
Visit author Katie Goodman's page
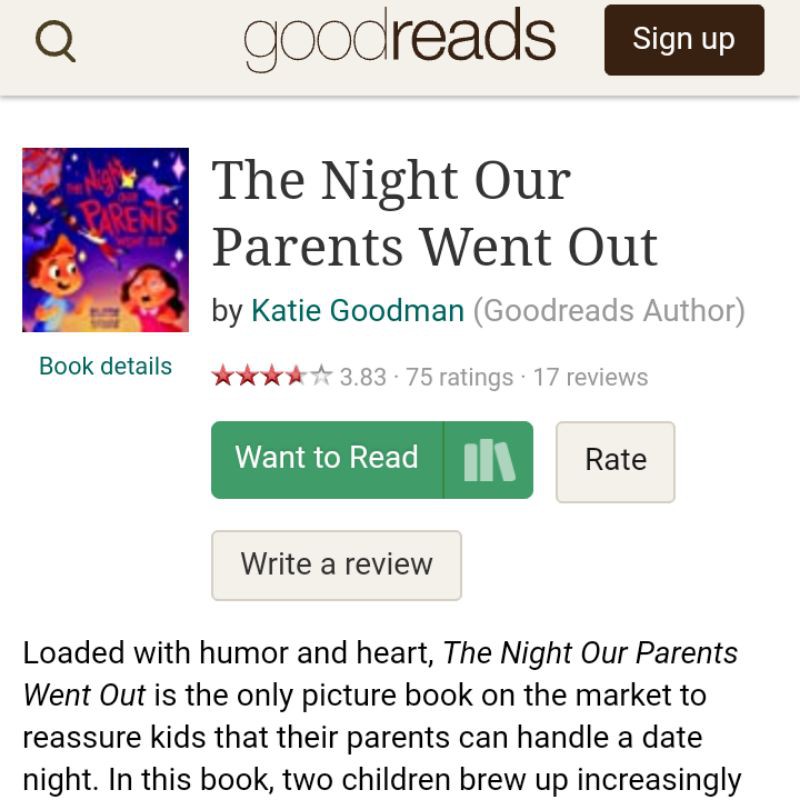[x=357, y=311]
